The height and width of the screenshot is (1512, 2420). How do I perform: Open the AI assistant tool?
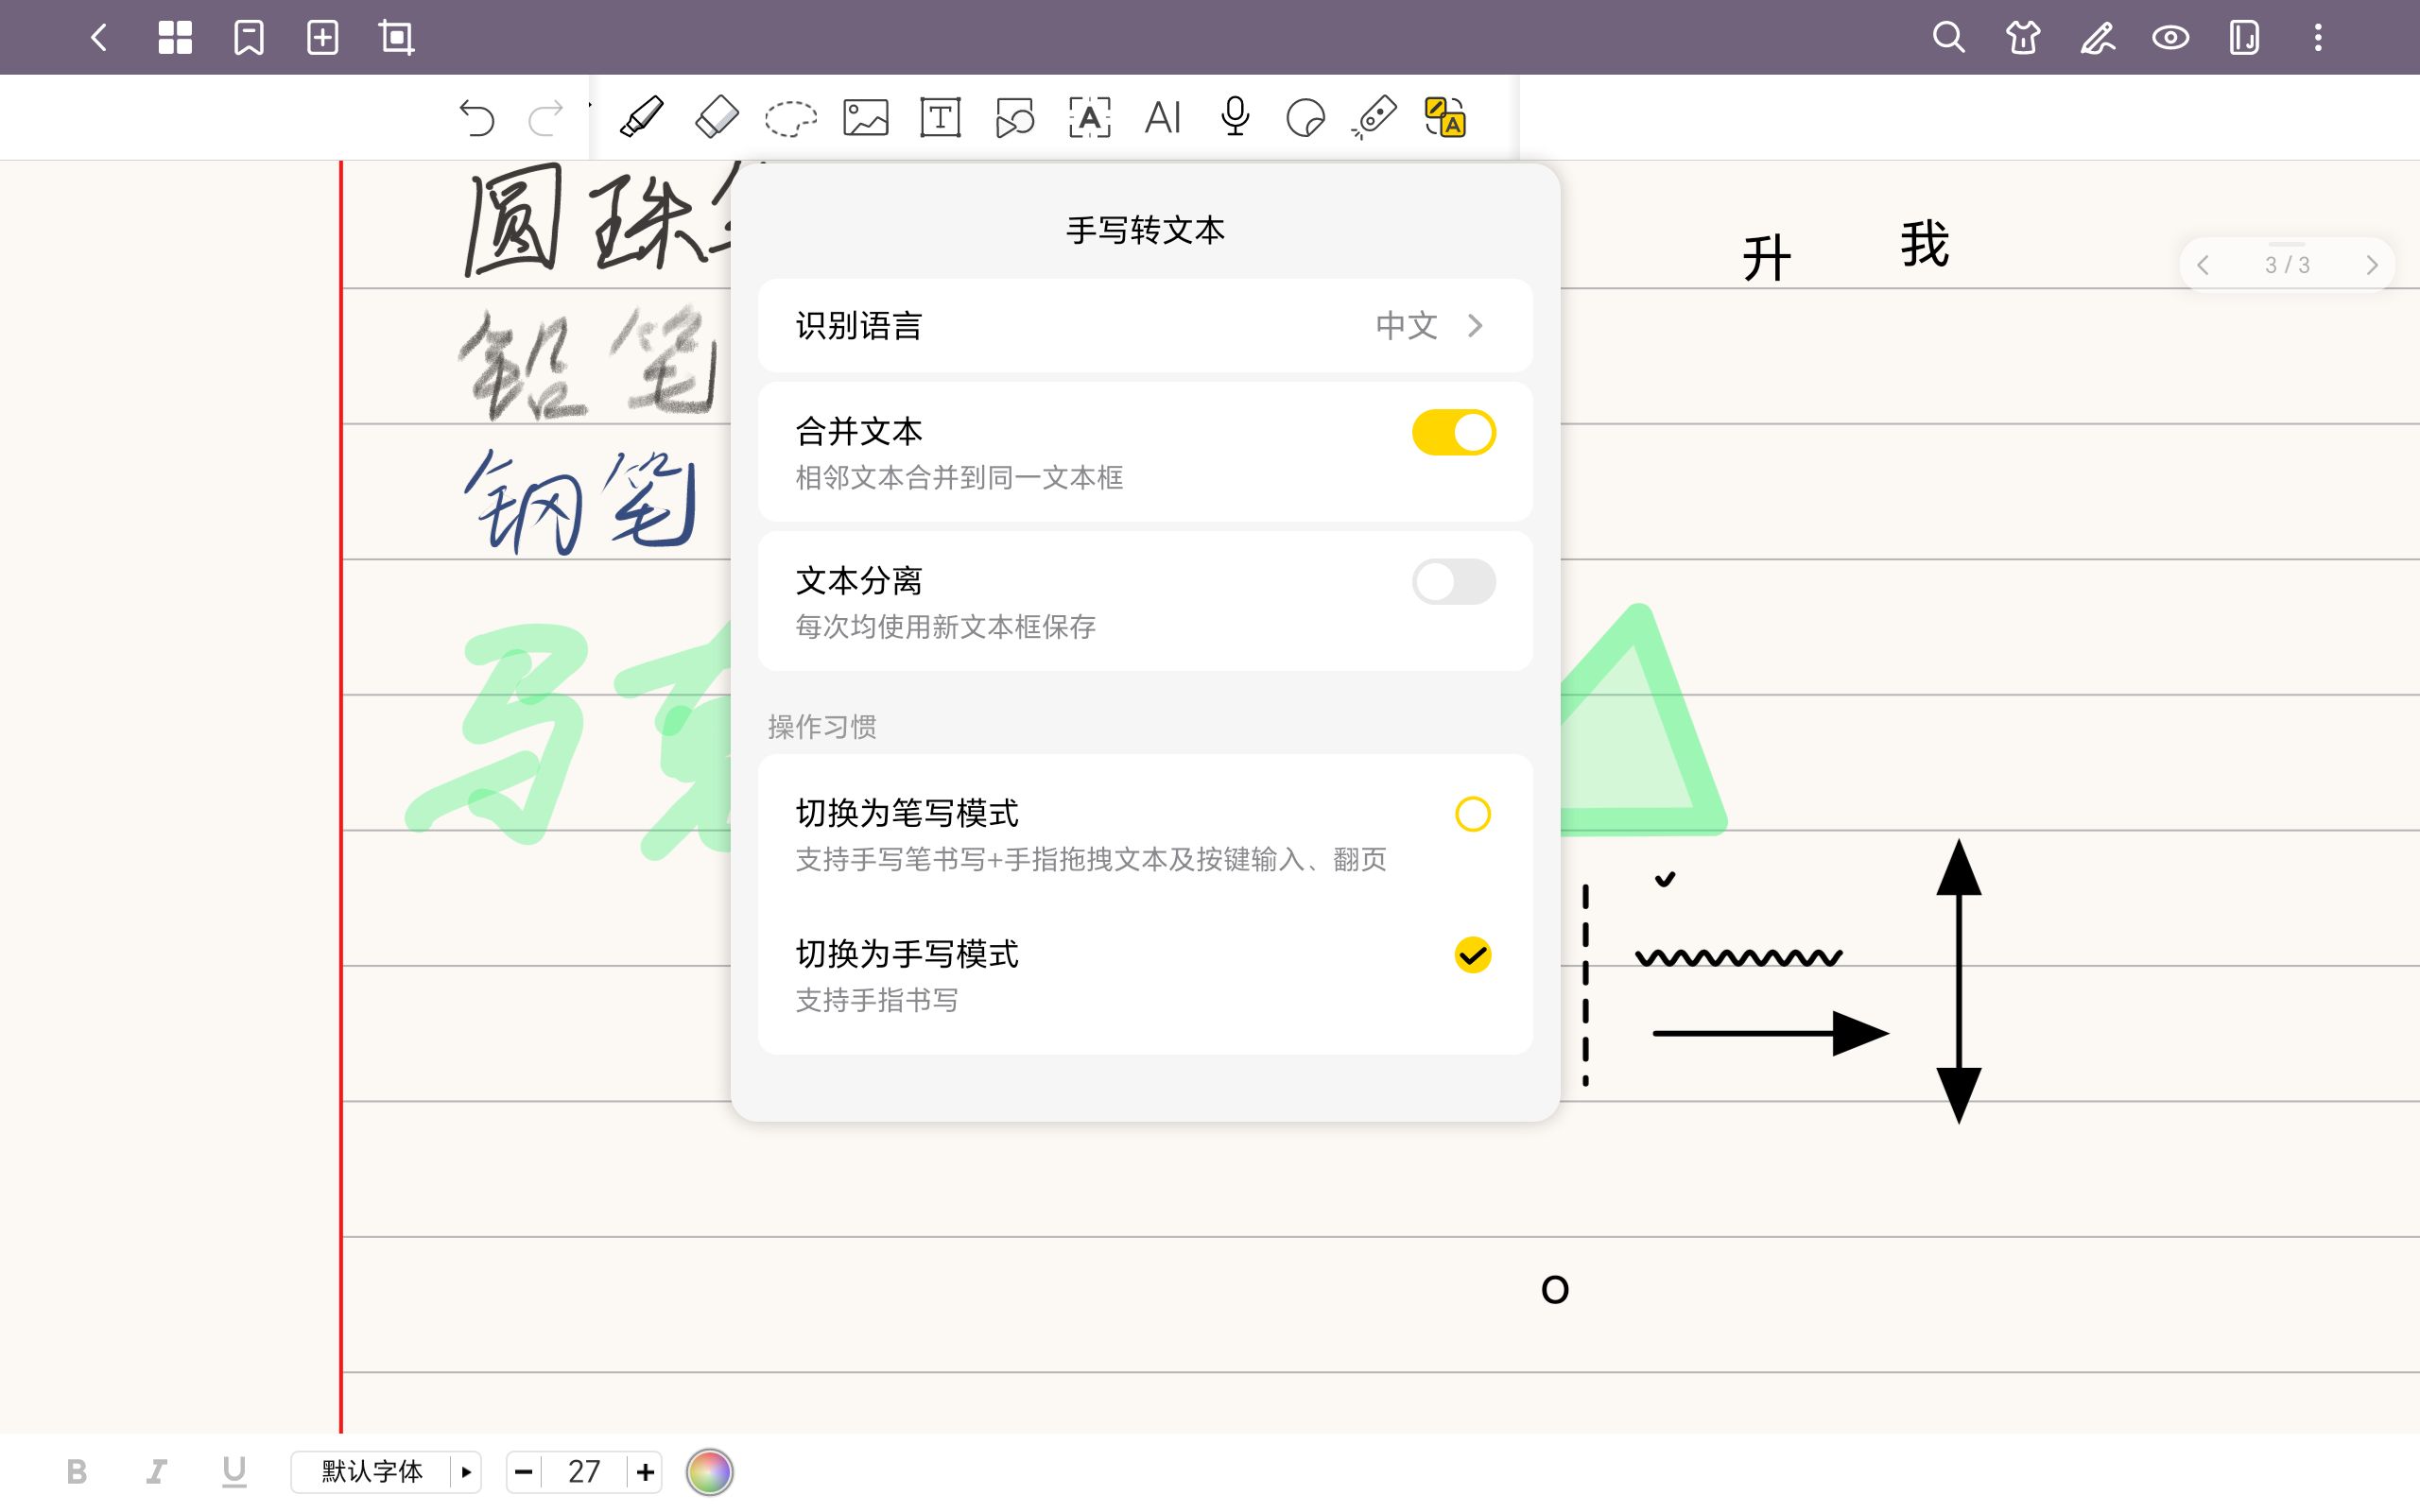click(x=1163, y=117)
